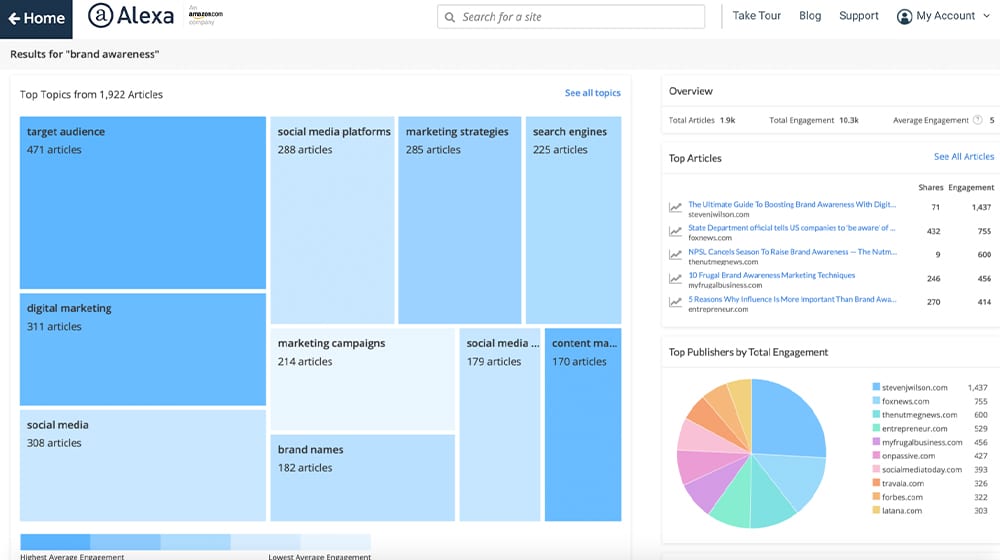Click trend icon for stevenjwilson.com article

pos(675,207)
